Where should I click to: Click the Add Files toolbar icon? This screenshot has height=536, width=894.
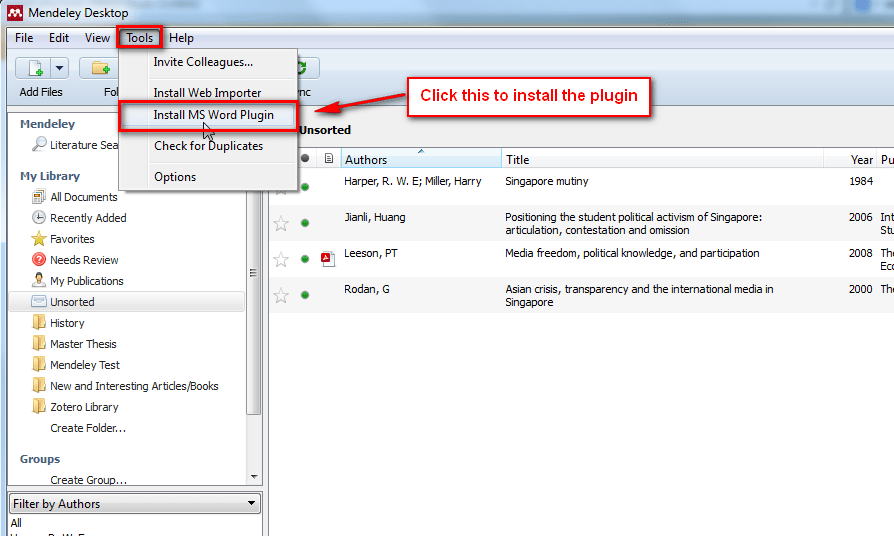coord(34,68)
